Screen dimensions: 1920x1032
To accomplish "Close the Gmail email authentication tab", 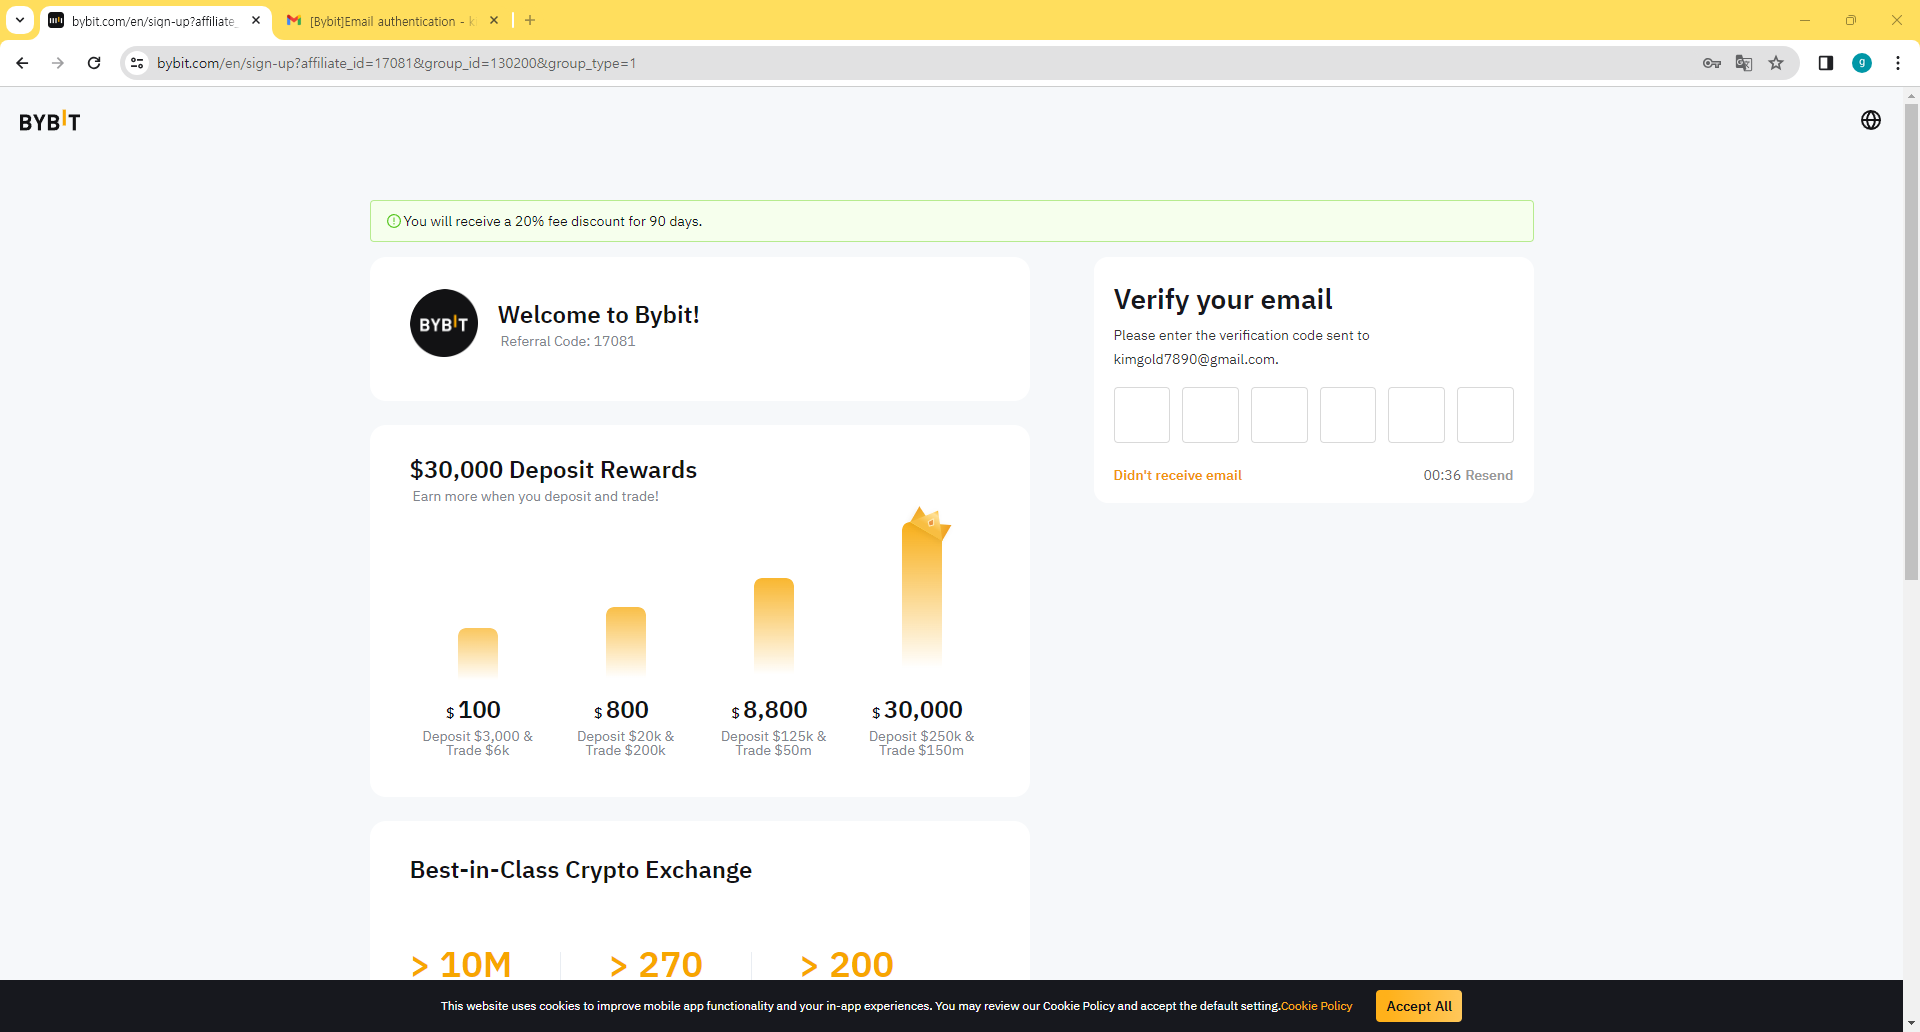I will click(x=494, y=20).
